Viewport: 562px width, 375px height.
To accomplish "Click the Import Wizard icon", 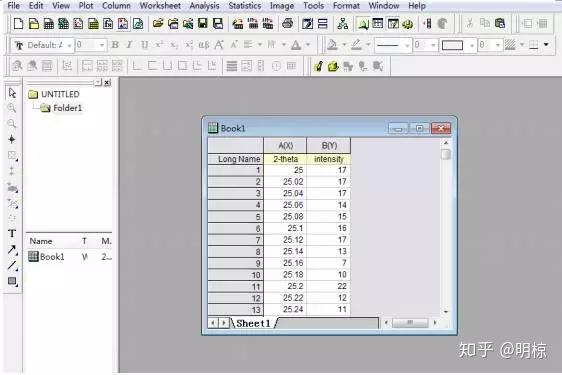I will (238, 24).
